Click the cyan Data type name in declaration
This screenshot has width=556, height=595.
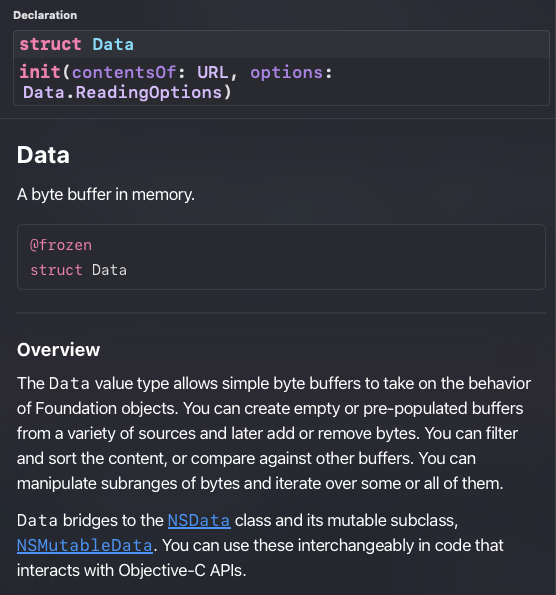(113, 44)
